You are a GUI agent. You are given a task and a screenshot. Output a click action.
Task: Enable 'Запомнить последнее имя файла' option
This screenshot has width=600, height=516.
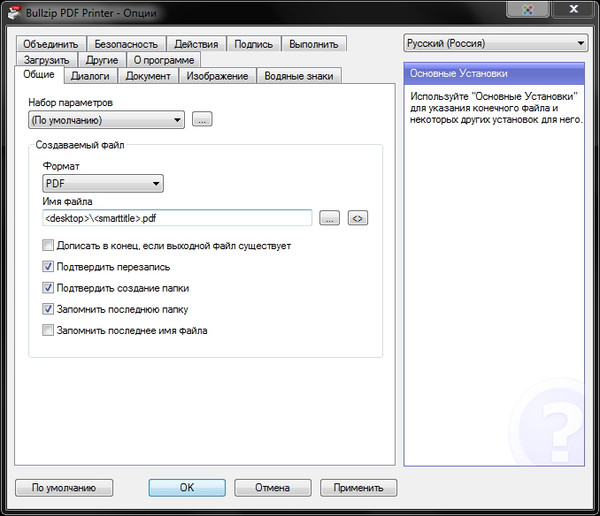click(48, 330)
